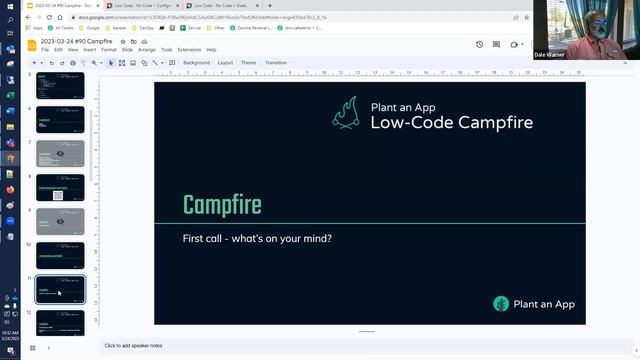Select hidden slide 9 thumbnail
640x360 pixels.
[x=60, y=222]
